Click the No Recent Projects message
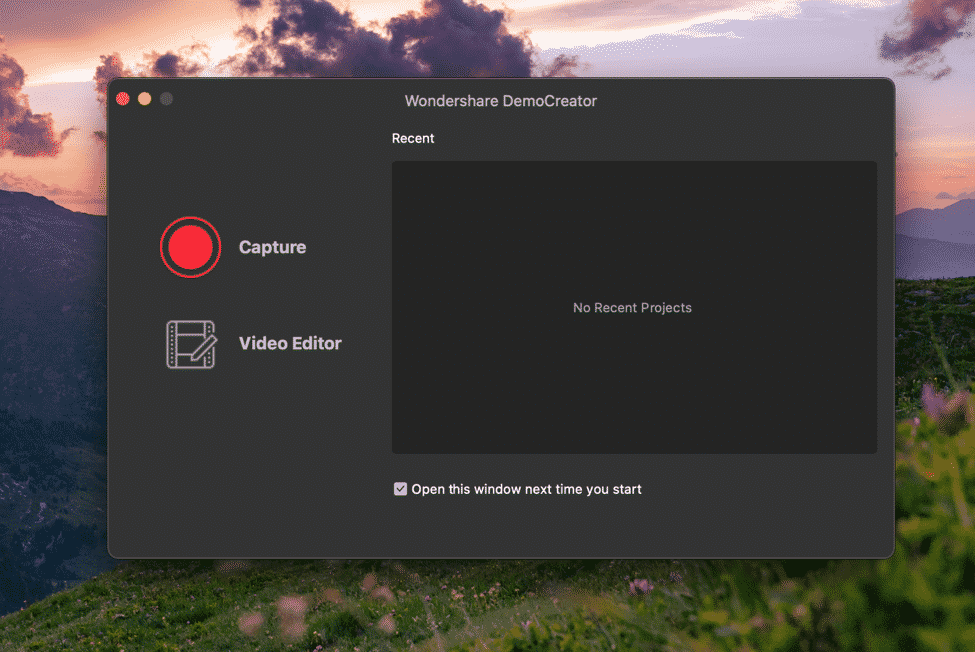 pyautogui.click(x=632, y=307)
